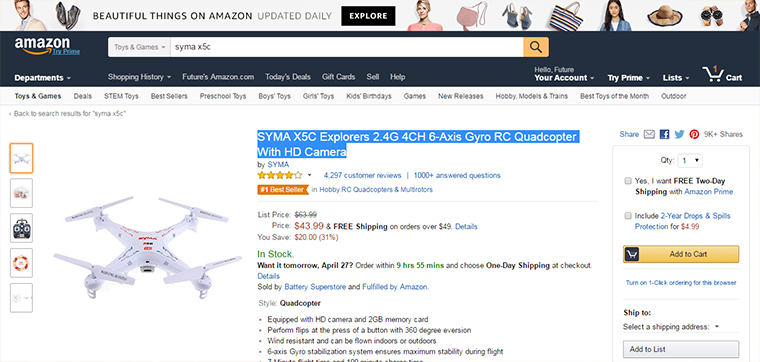This screenshot has height=362, width=760.
Task: Click into the search field containing syma x5c
Action: [x=347, y=47]
